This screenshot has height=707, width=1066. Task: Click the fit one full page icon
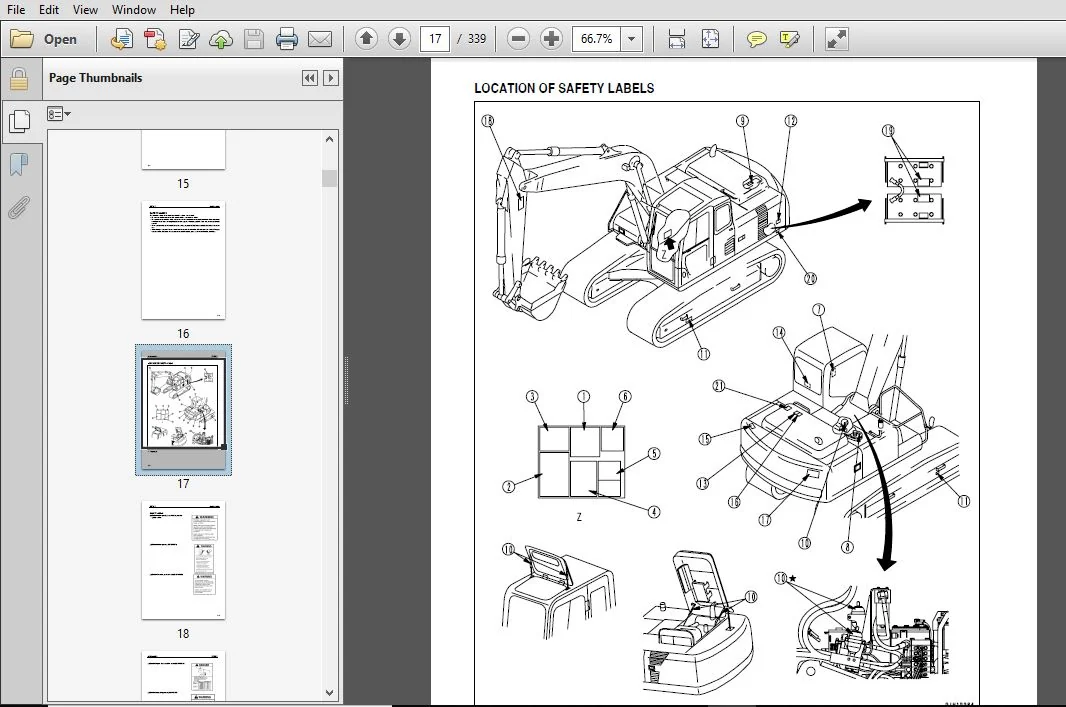[710, 39]
